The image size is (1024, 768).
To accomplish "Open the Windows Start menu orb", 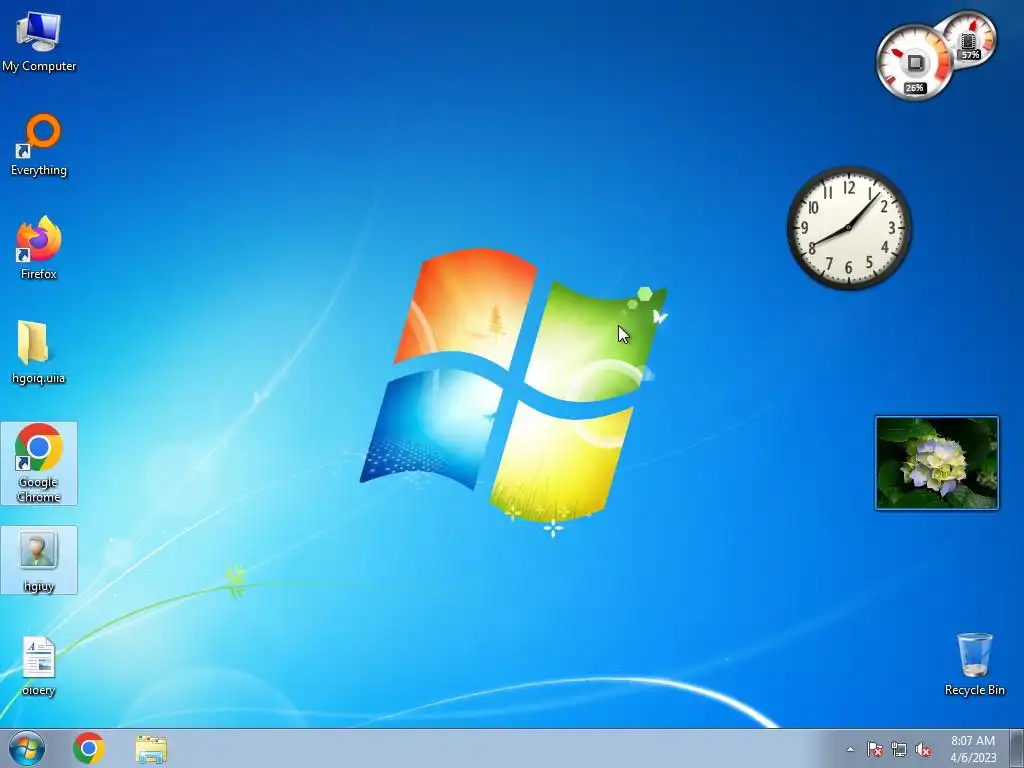I will pos(27,748).
